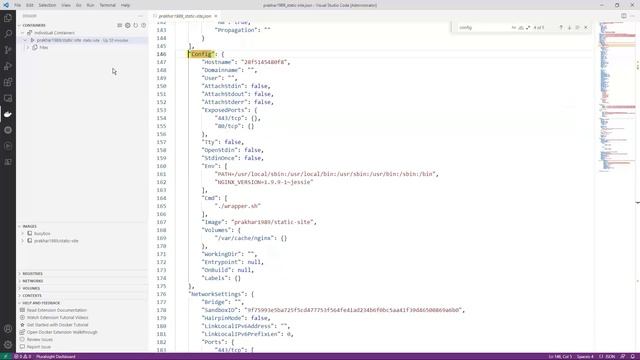640x360 pixels.
Task: Click the remote indicator in status bar
Action: (5, 356)
